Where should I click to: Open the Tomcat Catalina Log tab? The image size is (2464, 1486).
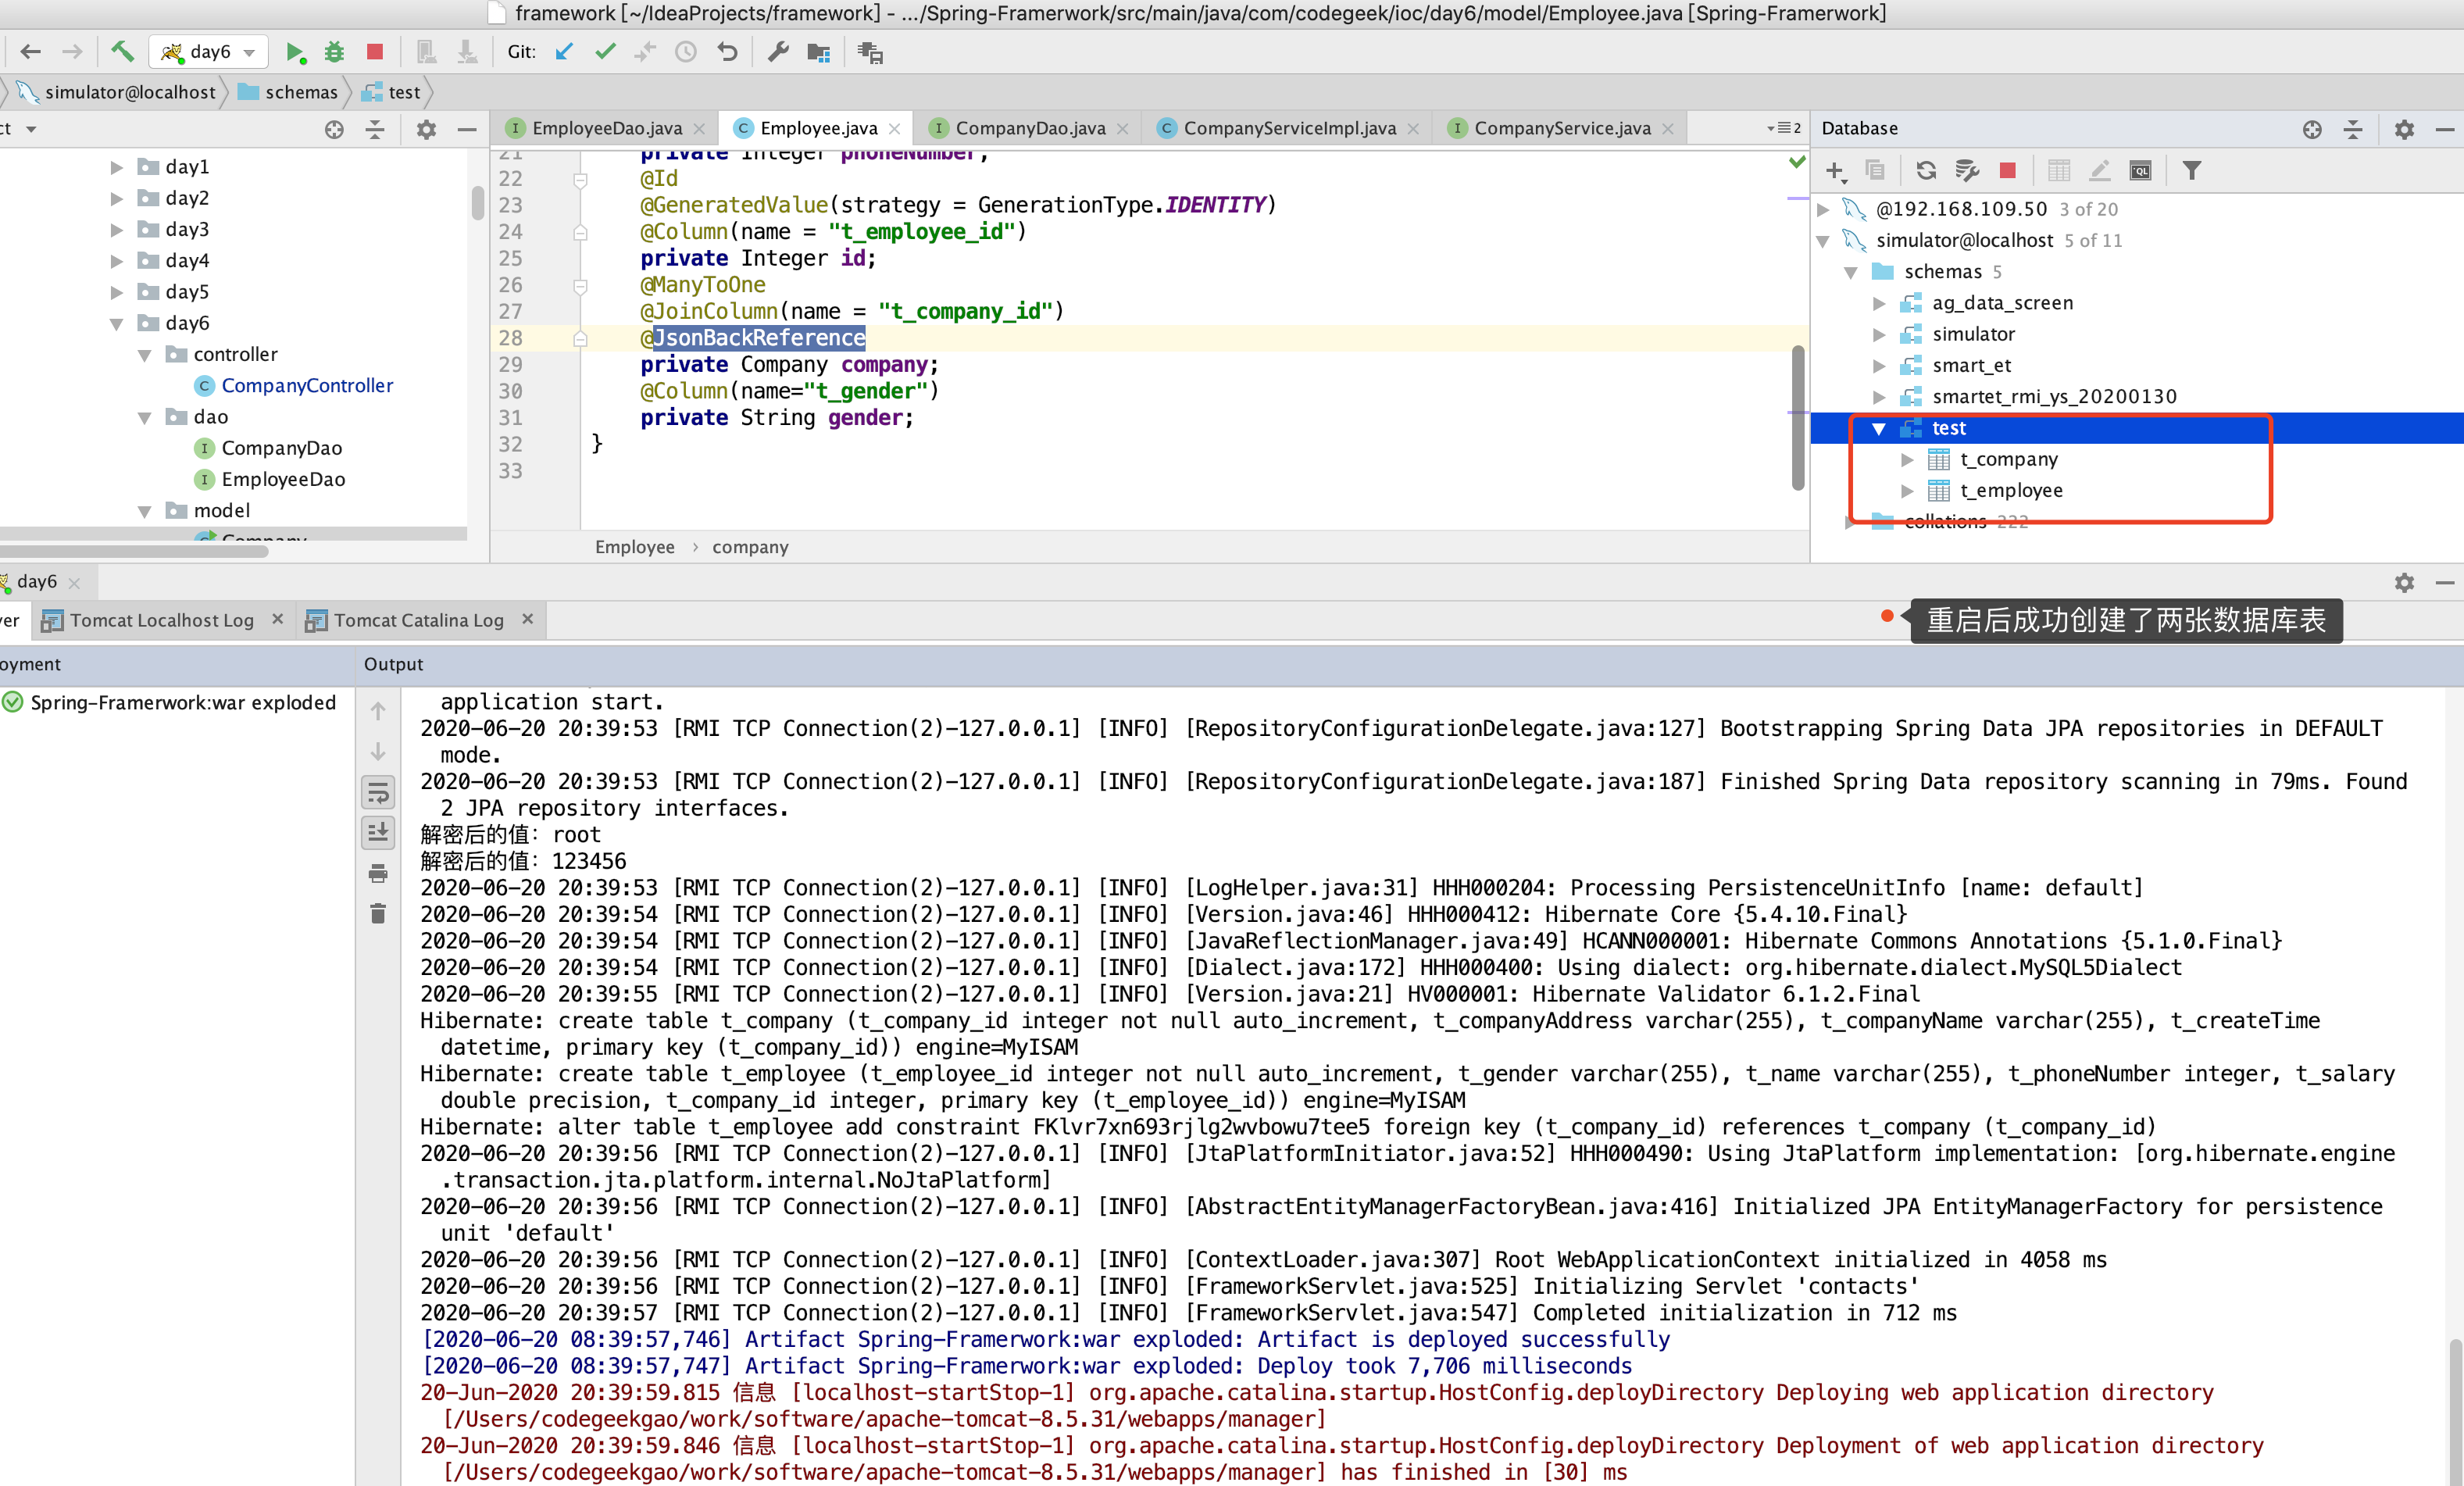(x=417, y=620)
